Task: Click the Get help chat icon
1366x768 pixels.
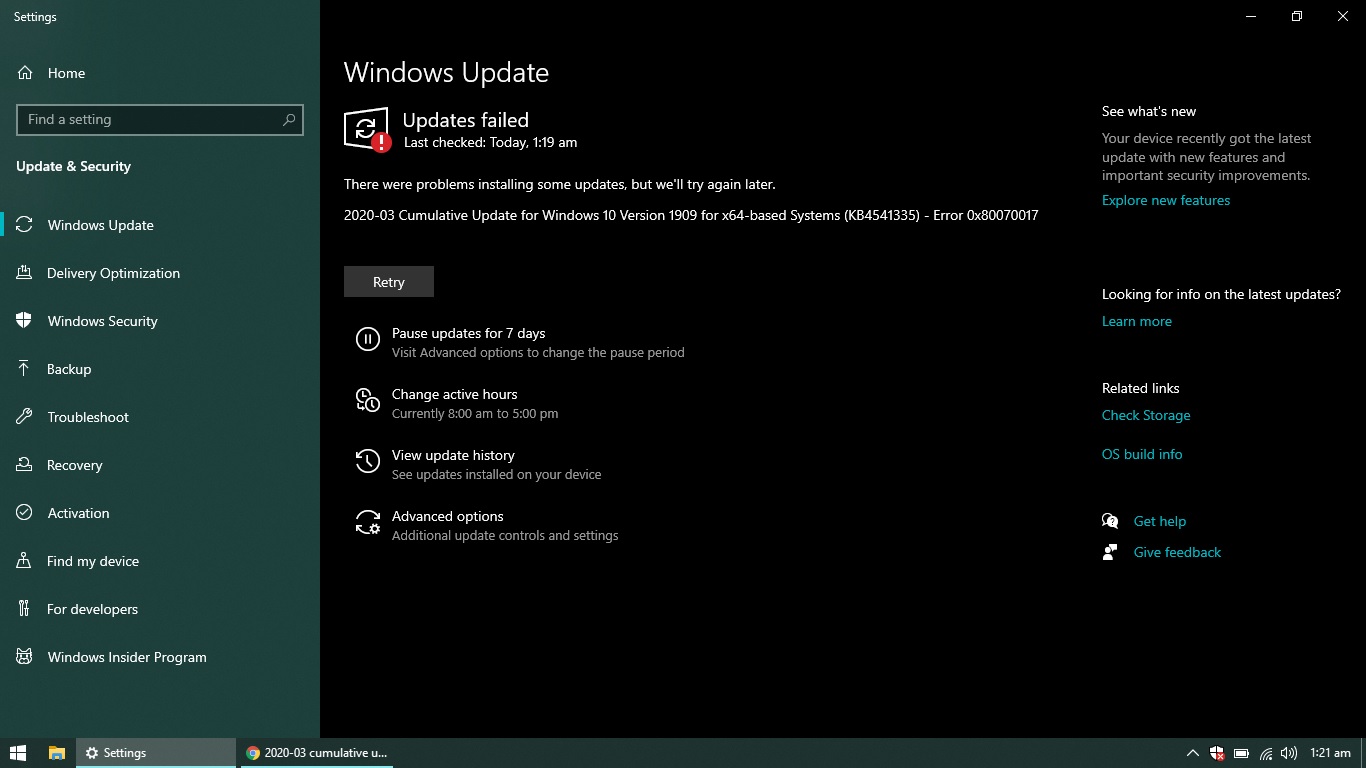Action: point(1110,521)
